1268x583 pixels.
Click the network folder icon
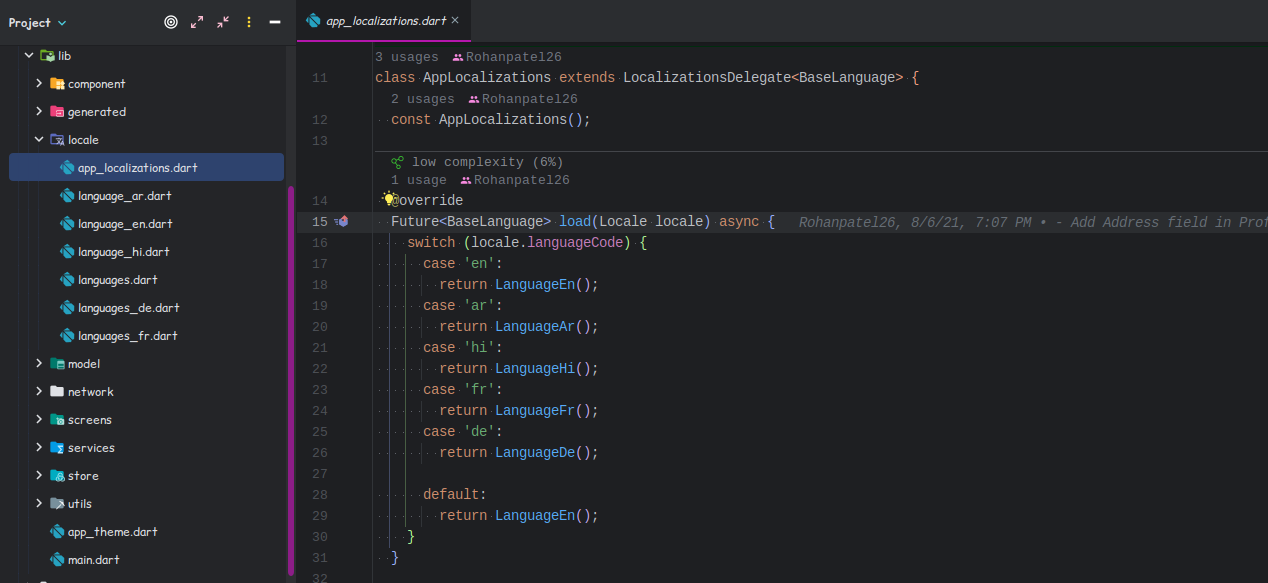[x=57, y=392]
